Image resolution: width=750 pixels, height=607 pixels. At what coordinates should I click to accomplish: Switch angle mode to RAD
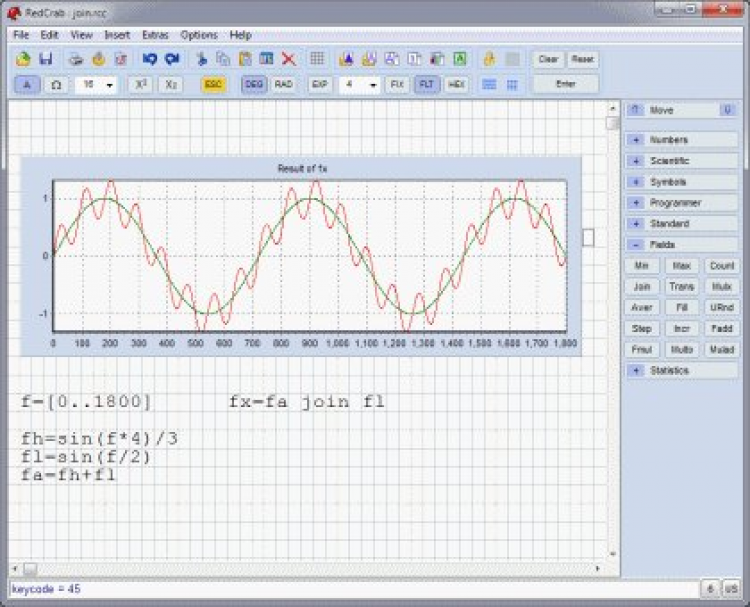284,85
